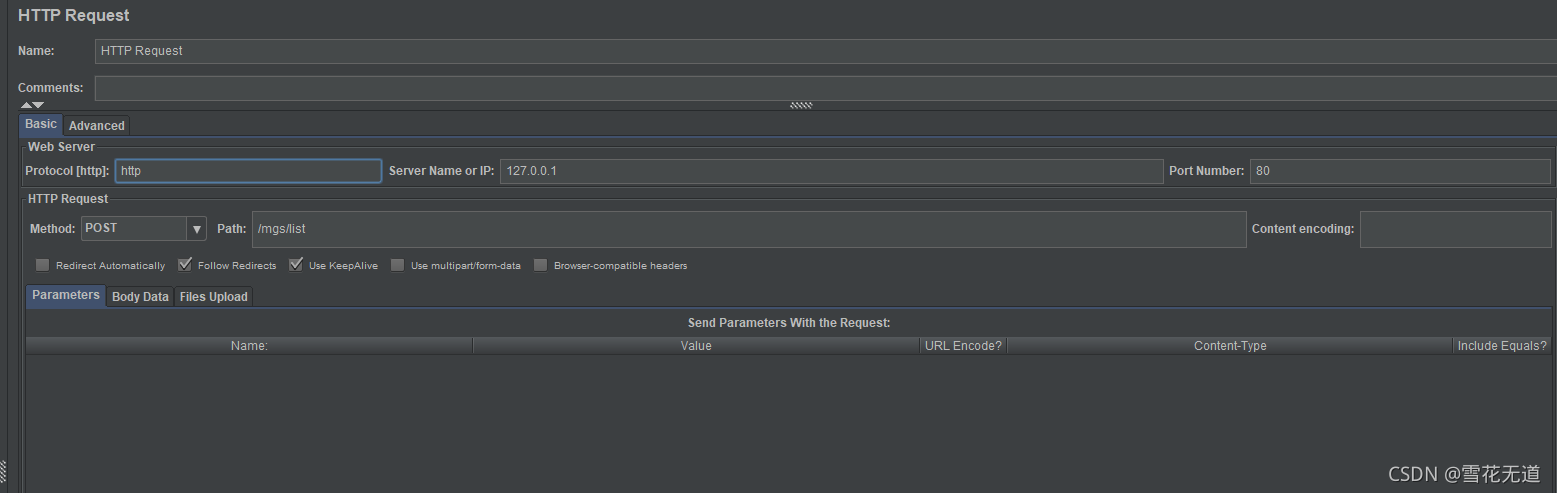
Task: Click the splitter grip below Comments field
Action: pyautogui.click(x=801, y=105)
